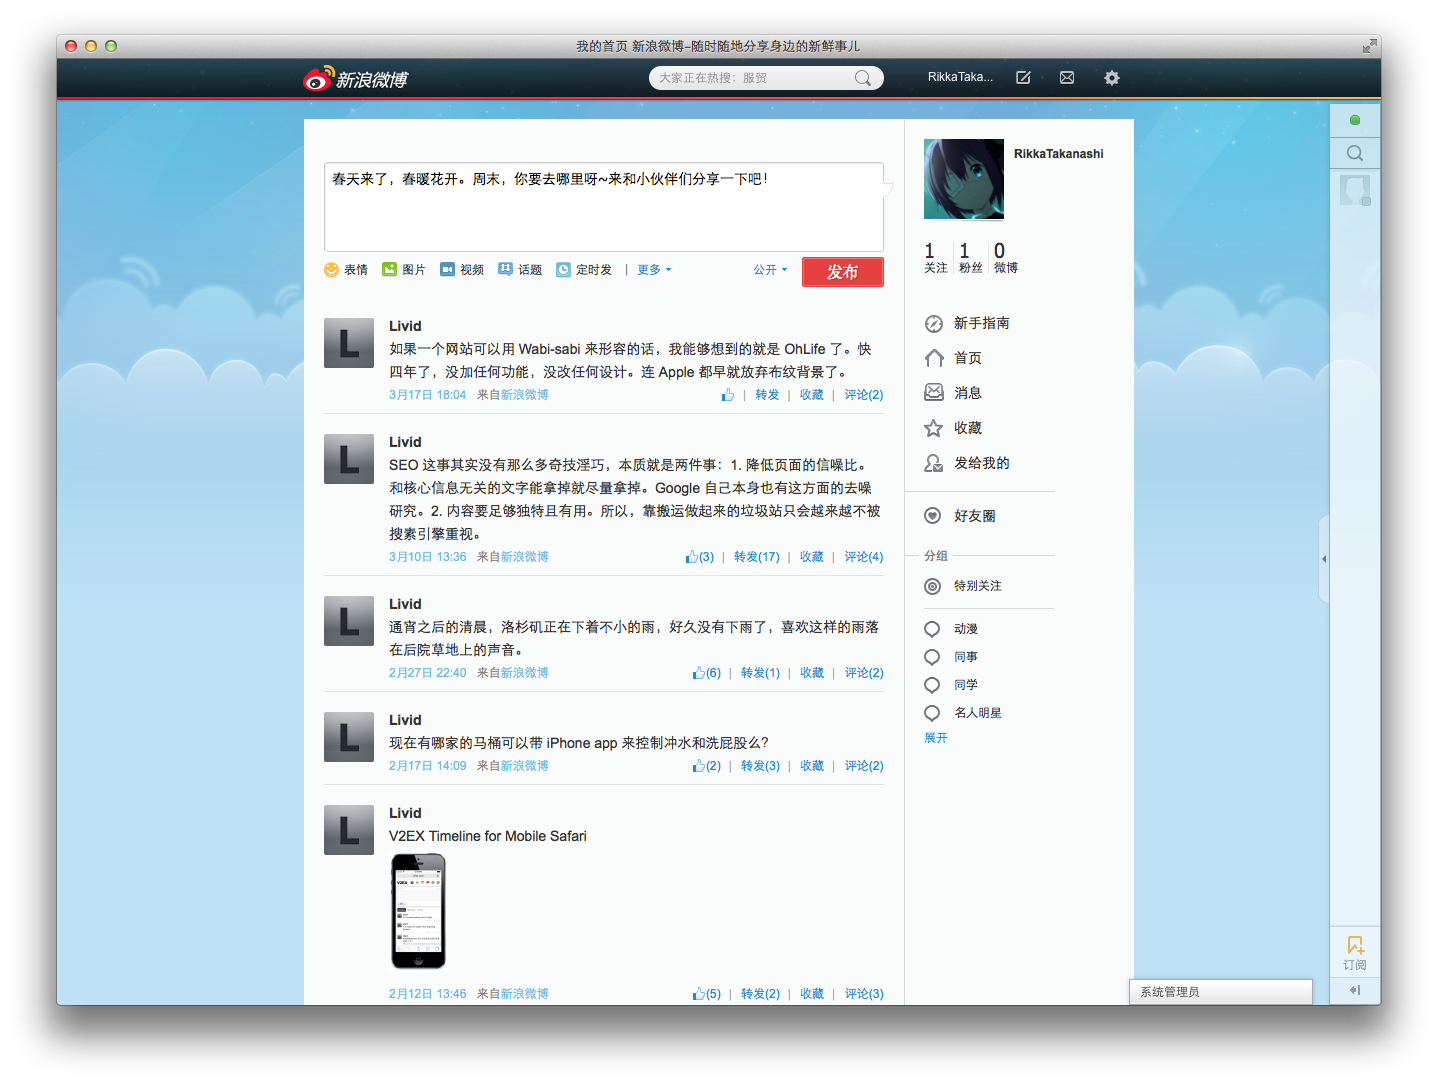
Task: Open the 系统管理员 chat tab
Action: 1220,992
